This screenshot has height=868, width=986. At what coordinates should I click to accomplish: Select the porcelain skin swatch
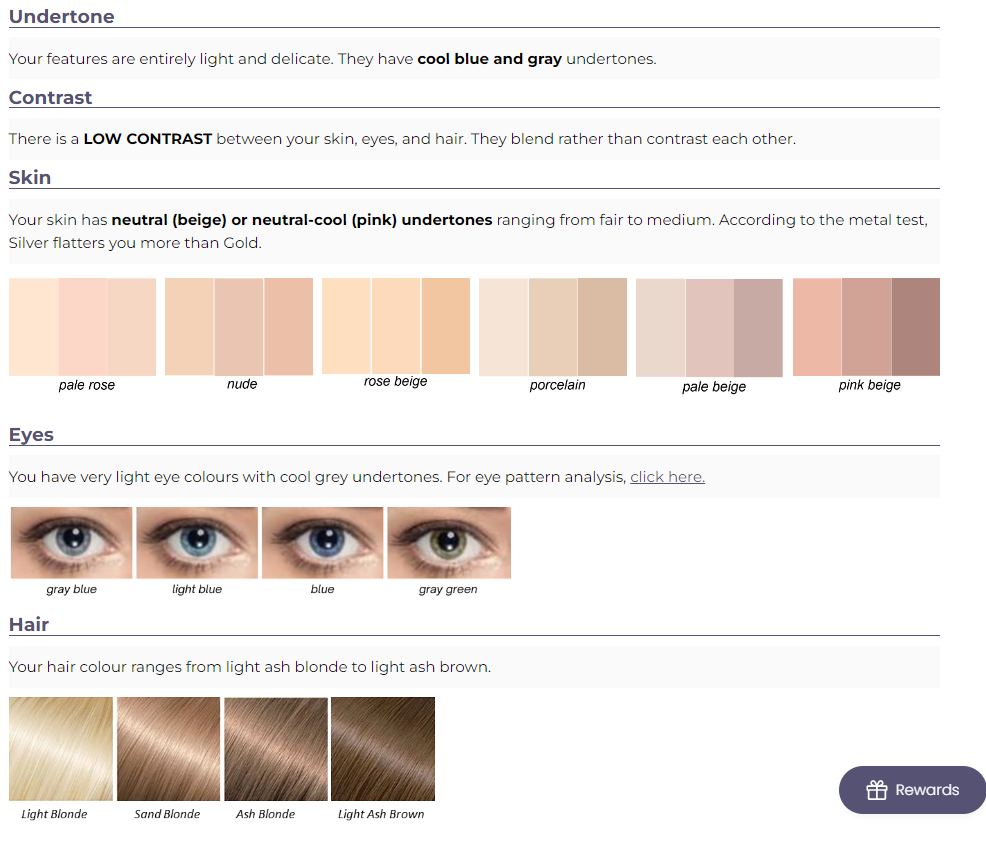pyautogui.click(x=553, y=327)
